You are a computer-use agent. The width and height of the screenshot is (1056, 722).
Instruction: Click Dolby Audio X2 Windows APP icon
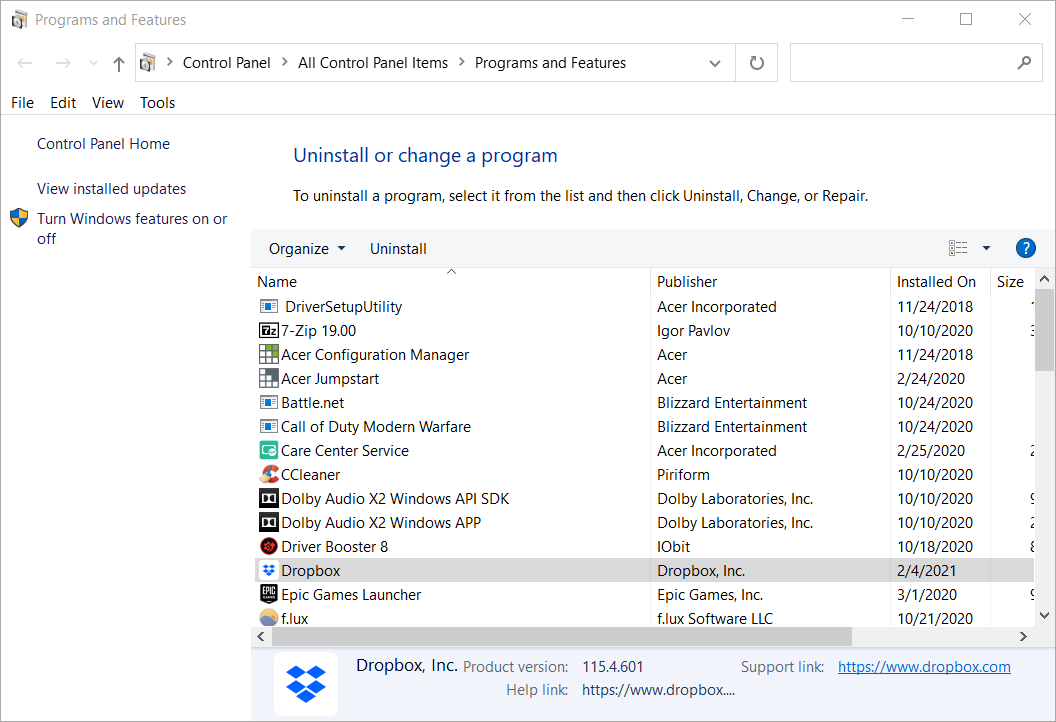269,523
